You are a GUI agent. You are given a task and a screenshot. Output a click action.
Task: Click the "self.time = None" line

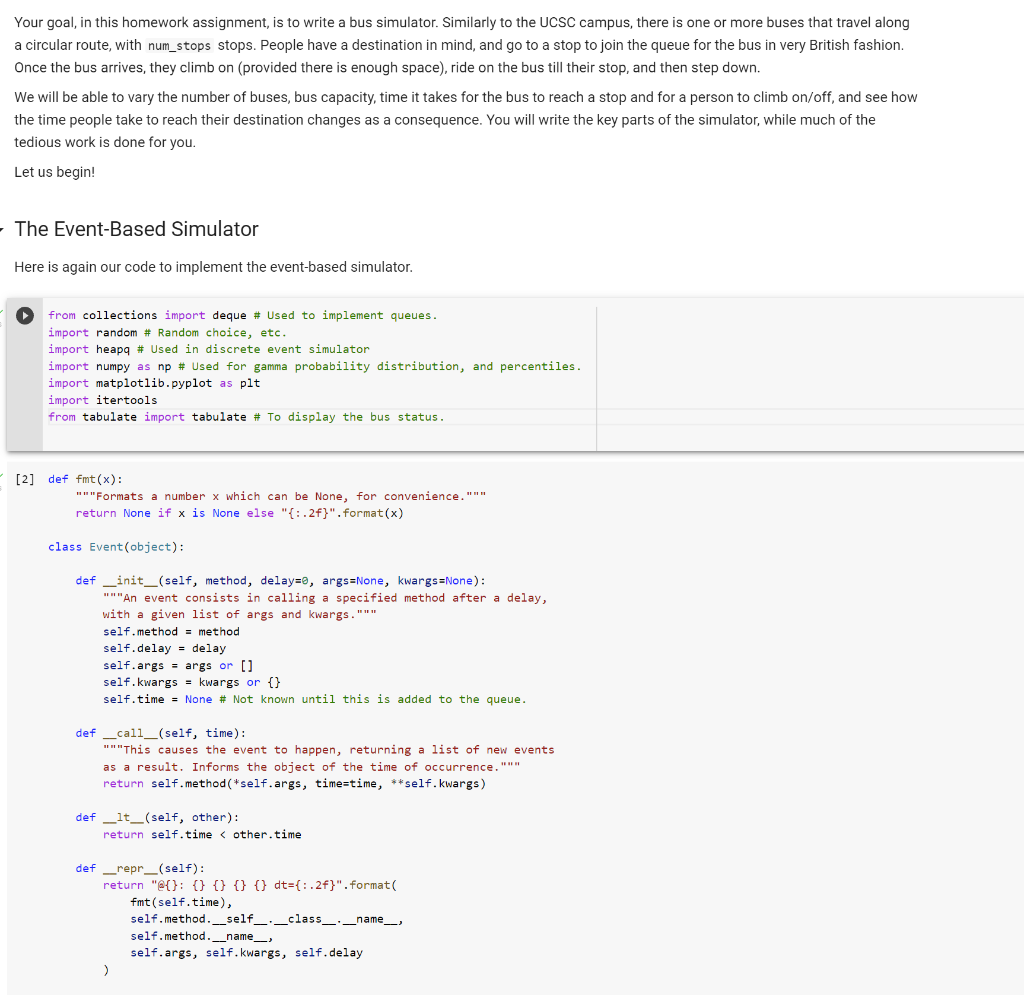coord(315,699)
